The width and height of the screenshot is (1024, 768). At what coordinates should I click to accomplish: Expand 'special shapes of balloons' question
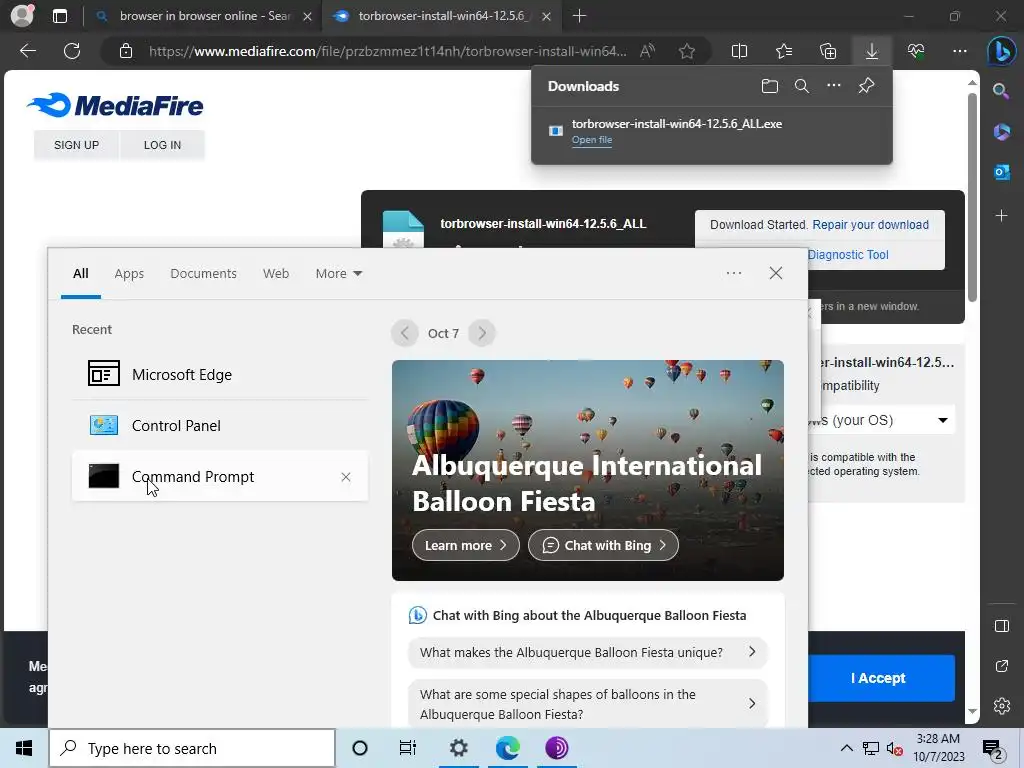click(x=588, y=704)
